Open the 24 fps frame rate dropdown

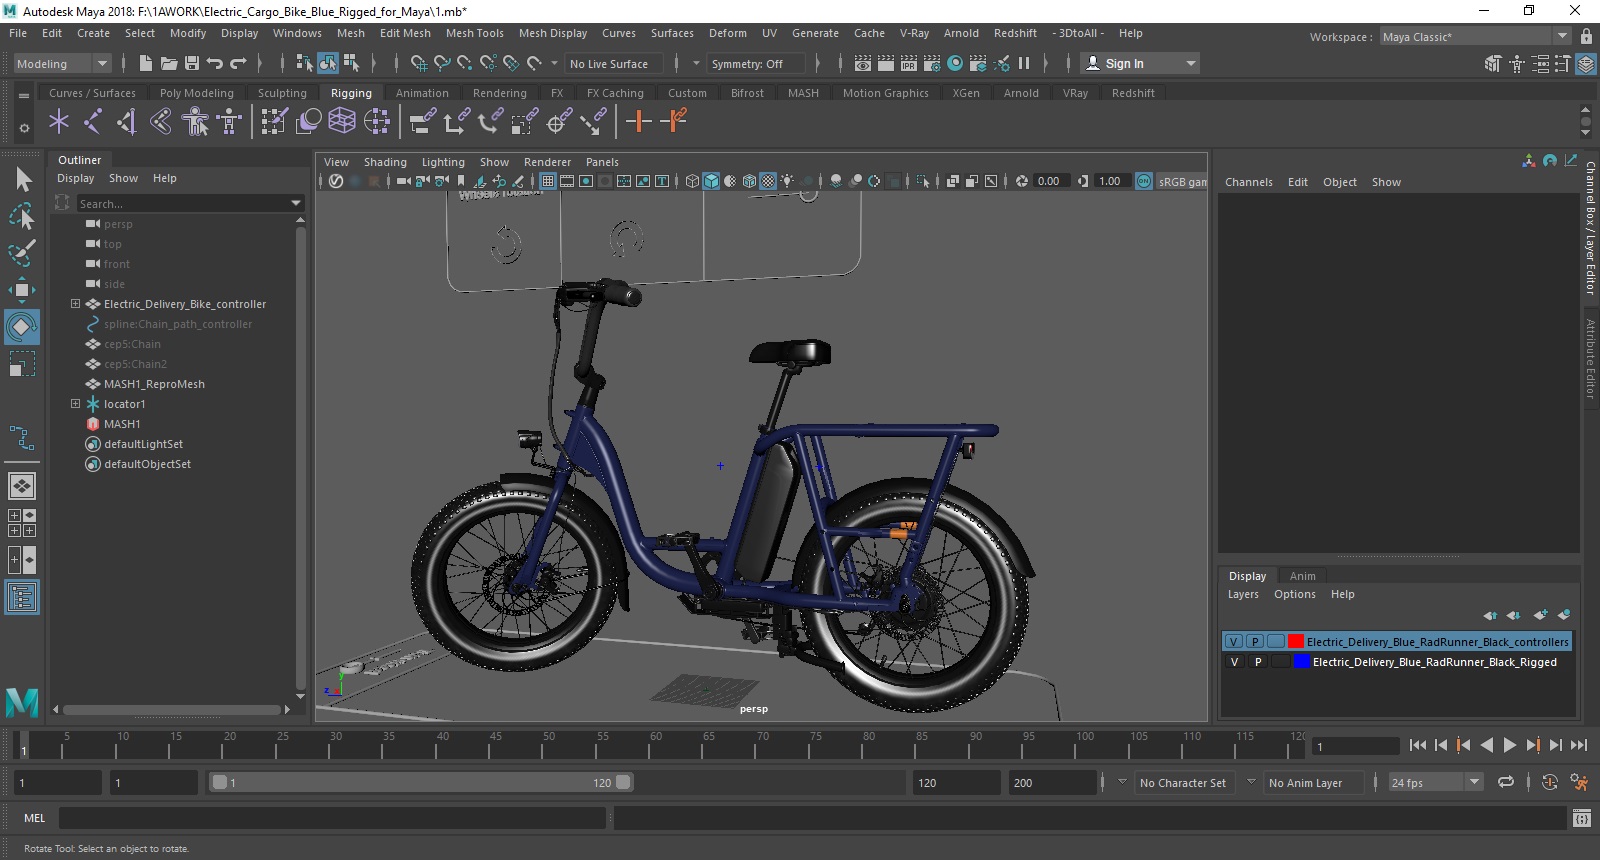1436,783
